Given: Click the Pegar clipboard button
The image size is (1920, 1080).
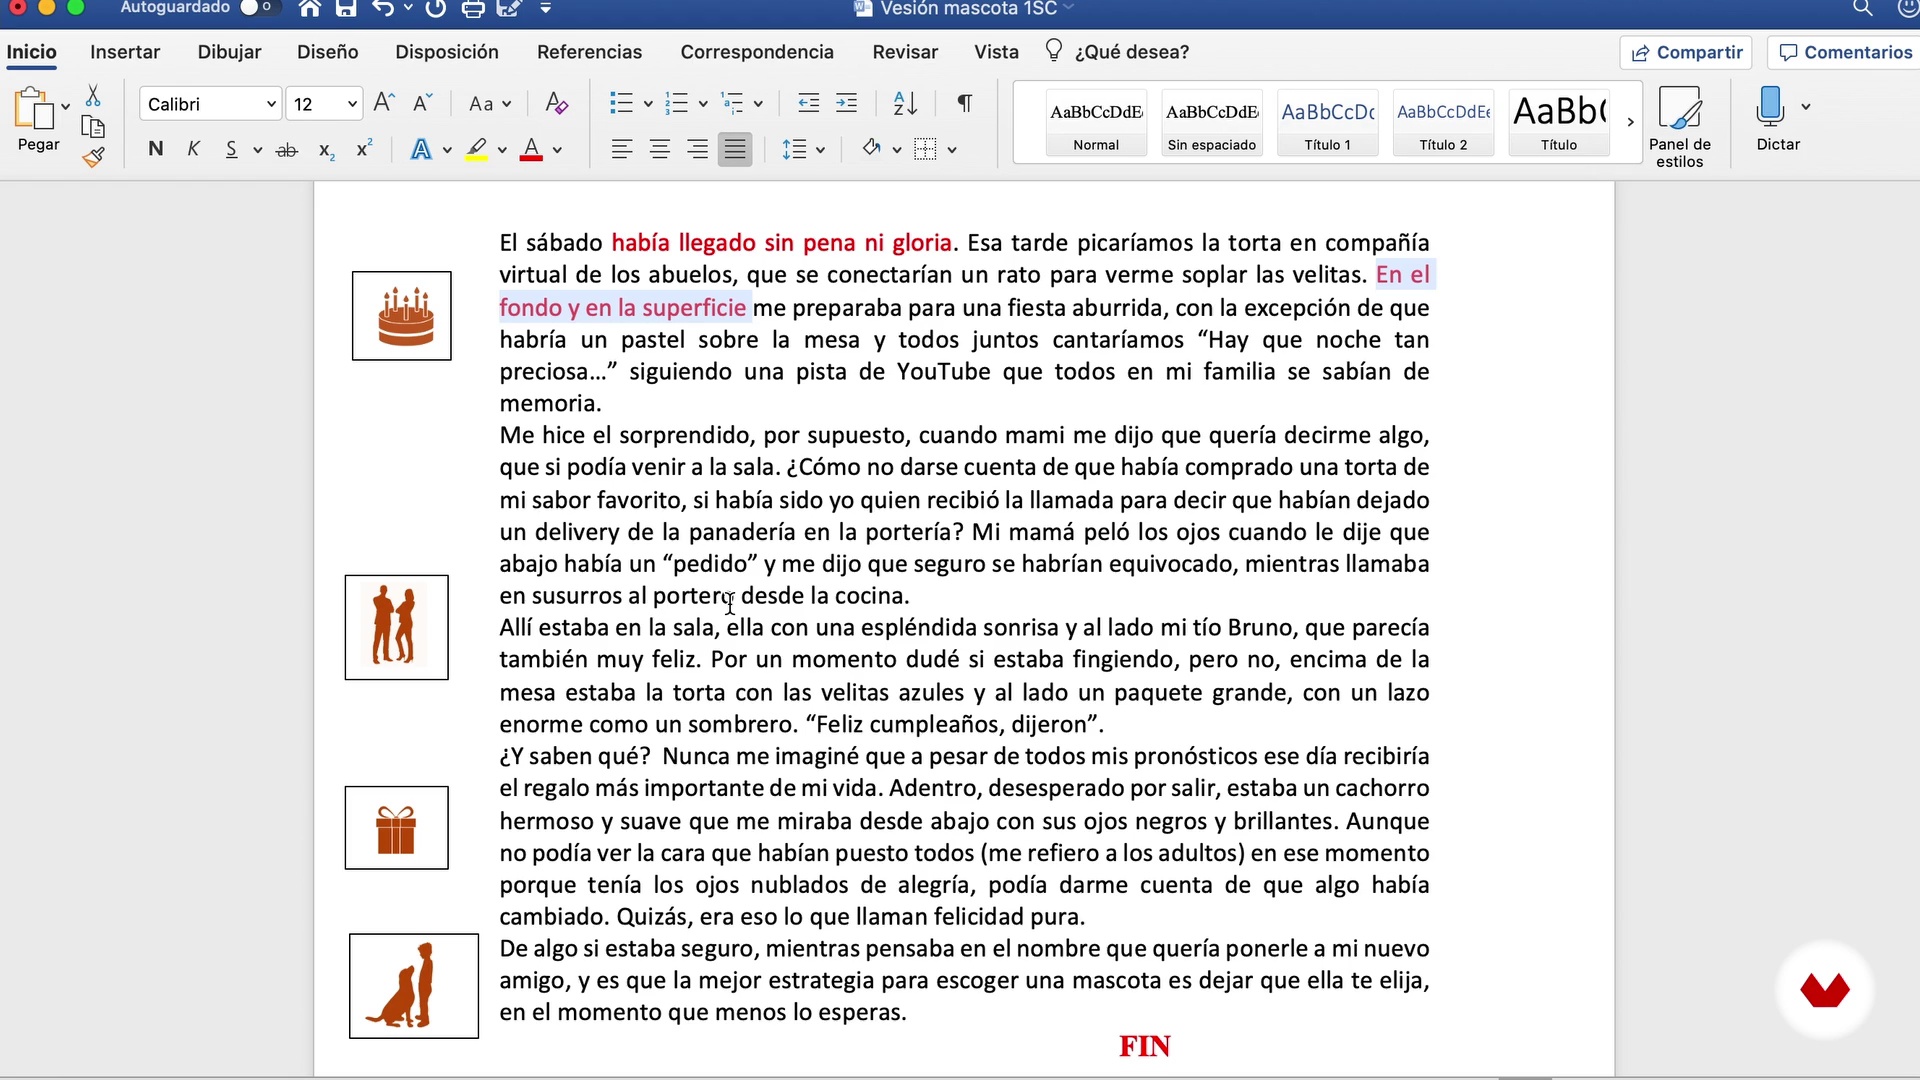Looking at the screenshot, I should 35,120.
